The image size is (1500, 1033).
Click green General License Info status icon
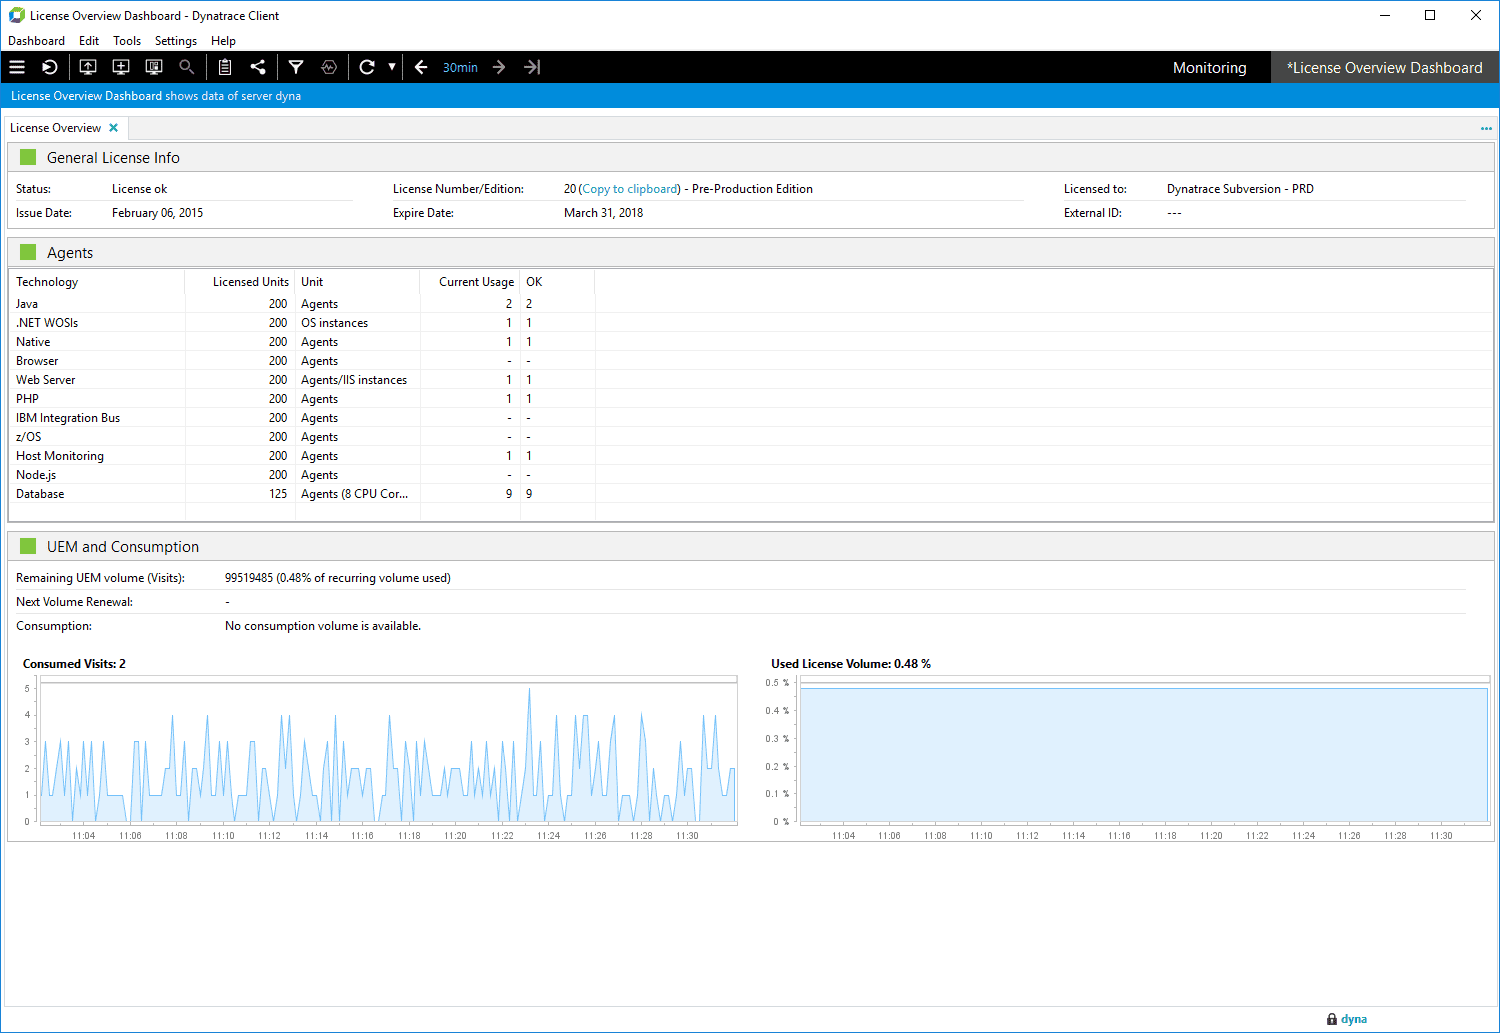28,157
